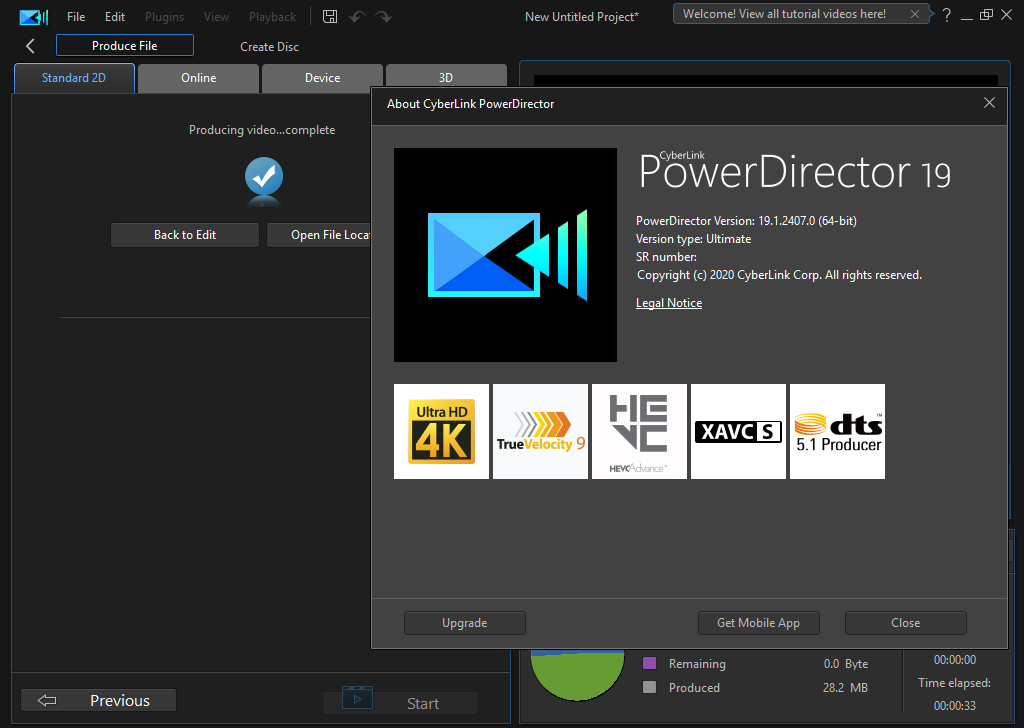Save project with the floppy disk icon
1024x728 pixels.
[x=330, y=17]
